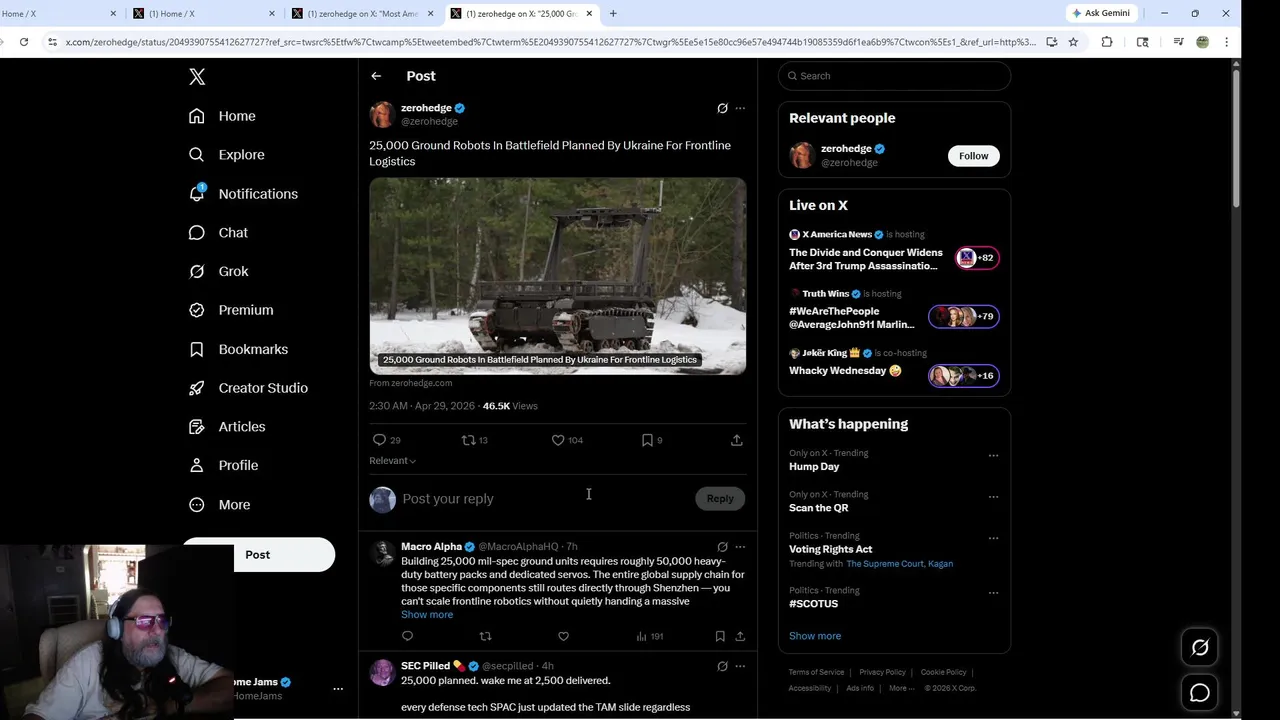Image resolution: width=1280 pixels, height=720 pixels.
Task: Go to Home in sidebar
Action: point(222,116)
